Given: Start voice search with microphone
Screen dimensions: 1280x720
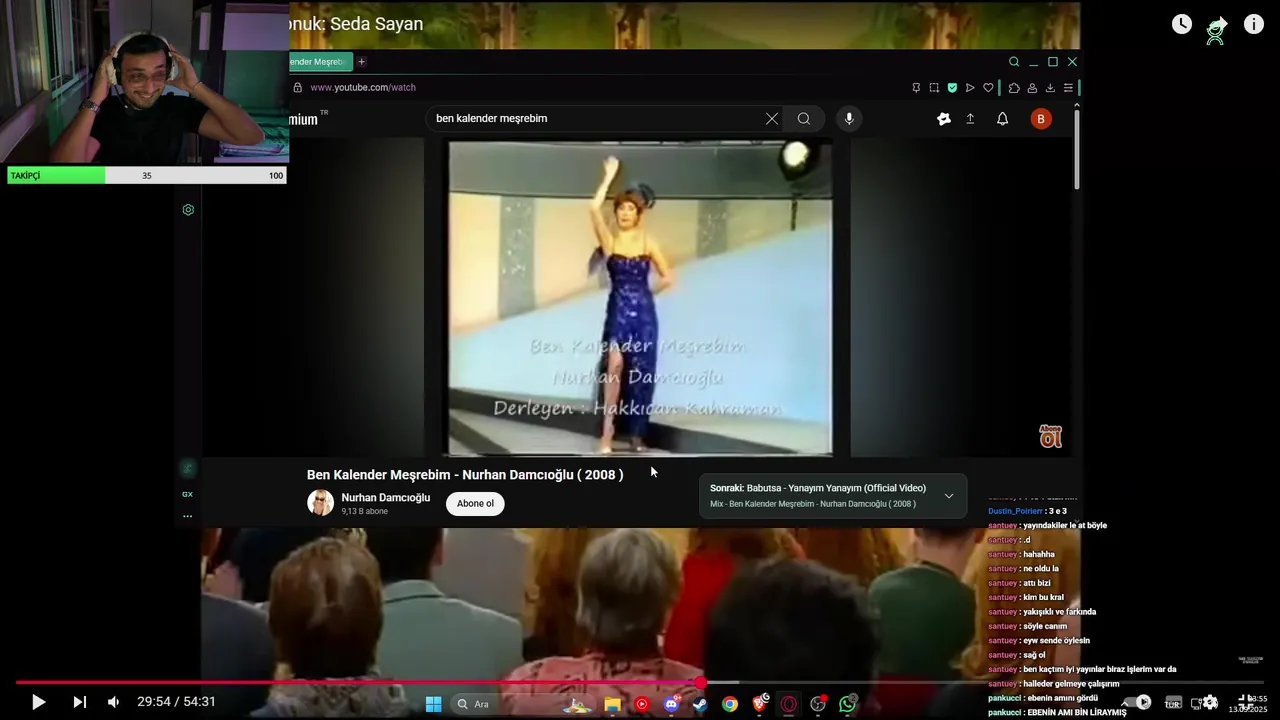Looking at the screenshot, I should (x=849, y=118).
